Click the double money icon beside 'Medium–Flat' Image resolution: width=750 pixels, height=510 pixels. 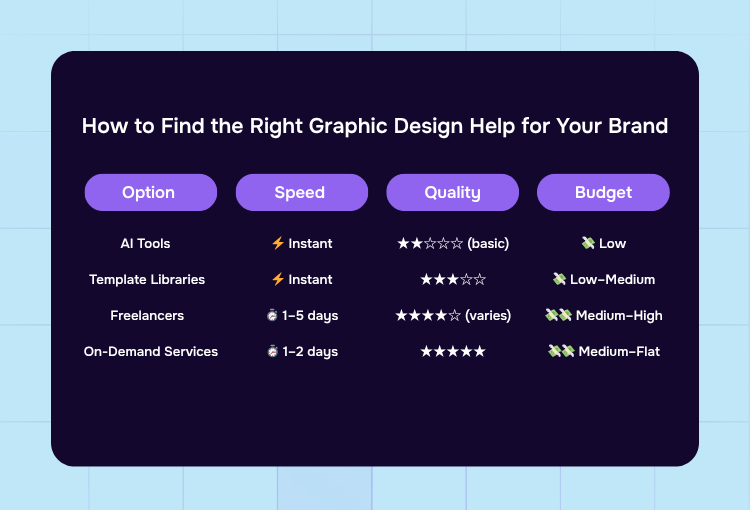[561, 351]
